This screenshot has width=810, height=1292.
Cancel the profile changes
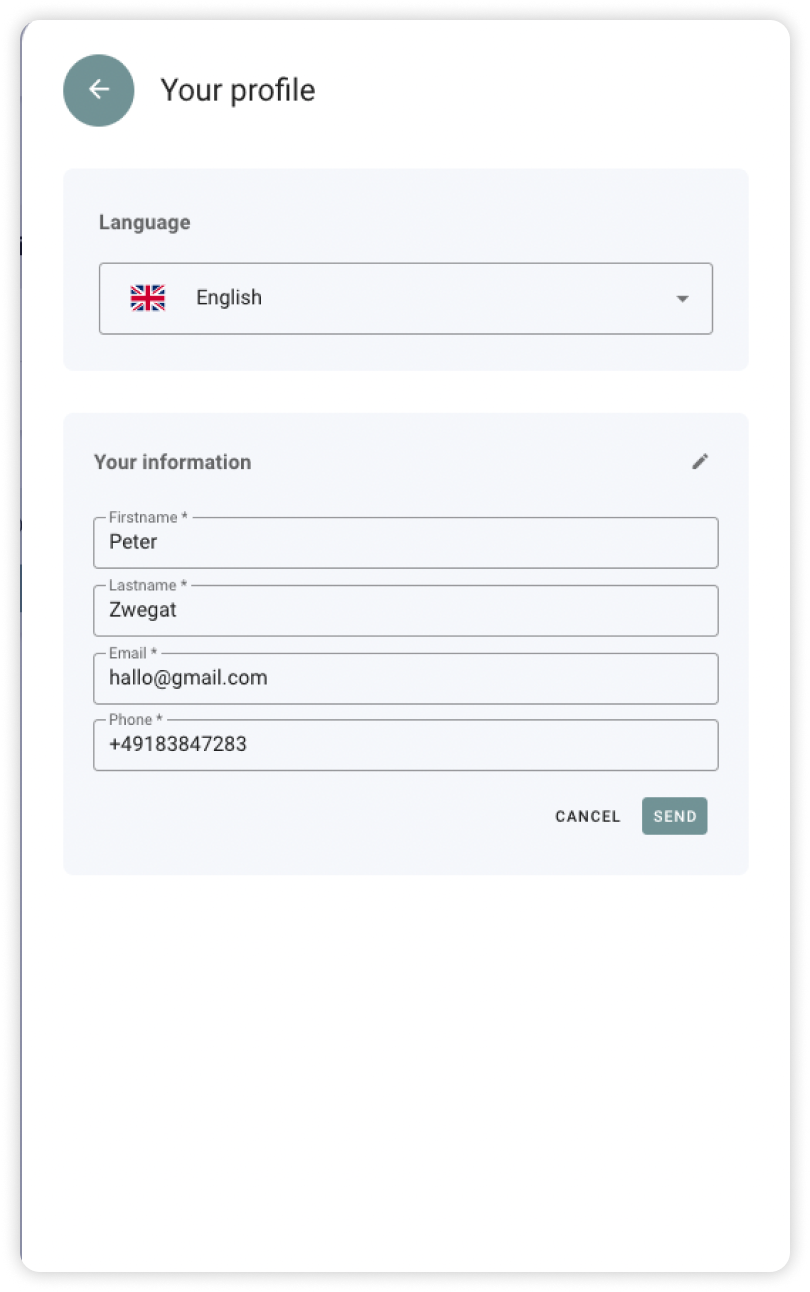pyautogui.click(x=588, y=816)
